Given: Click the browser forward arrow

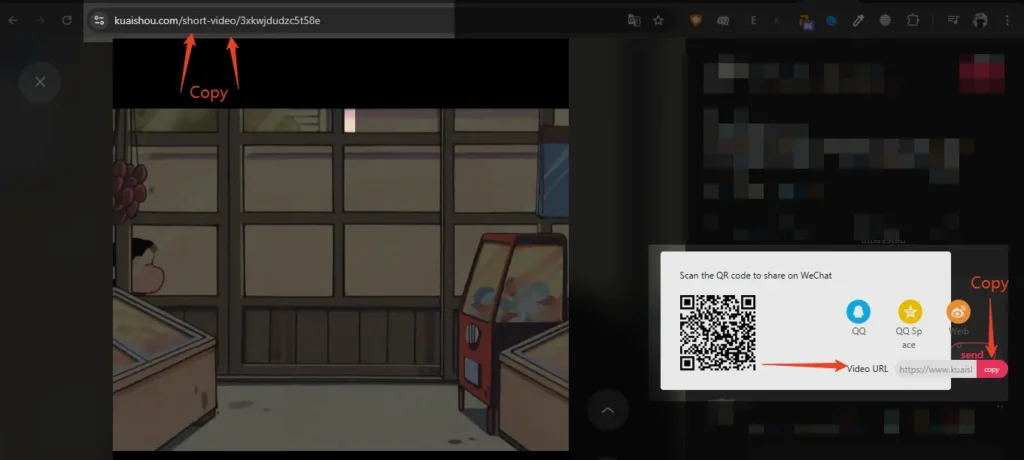Looking at the screenshot, I should (40, 20).
